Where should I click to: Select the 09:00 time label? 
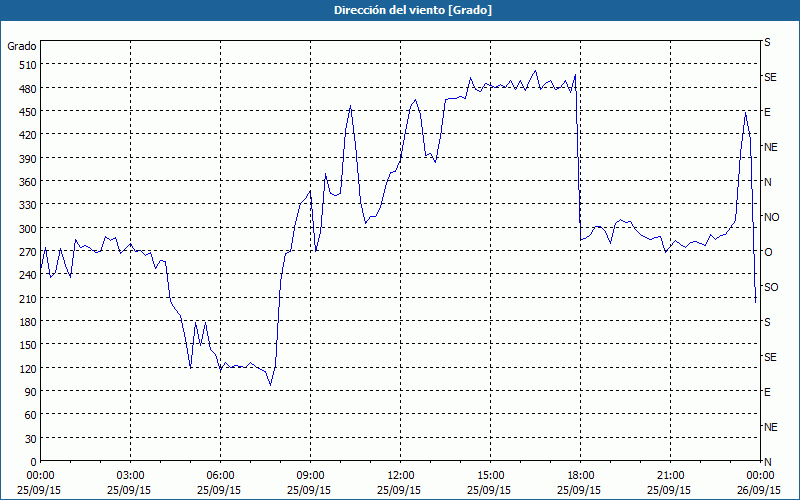tap(310, 476)
